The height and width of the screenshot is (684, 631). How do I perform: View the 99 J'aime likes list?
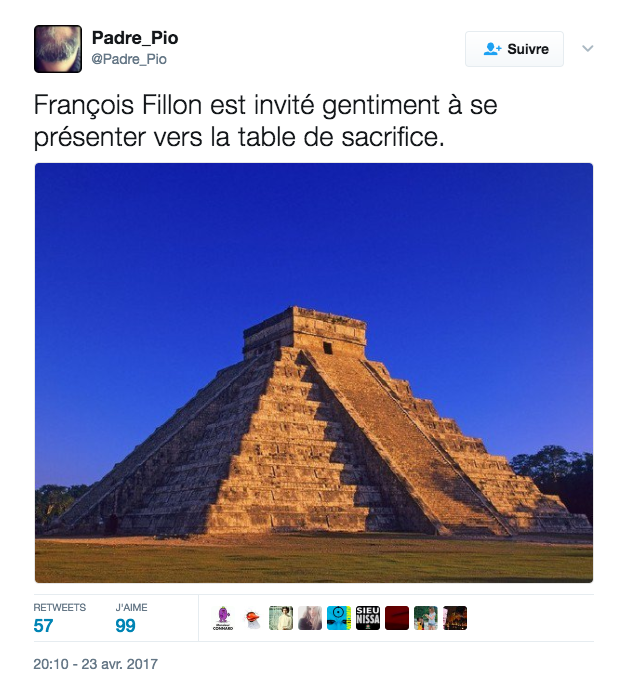pyautogui.click(x=131, y=619)
